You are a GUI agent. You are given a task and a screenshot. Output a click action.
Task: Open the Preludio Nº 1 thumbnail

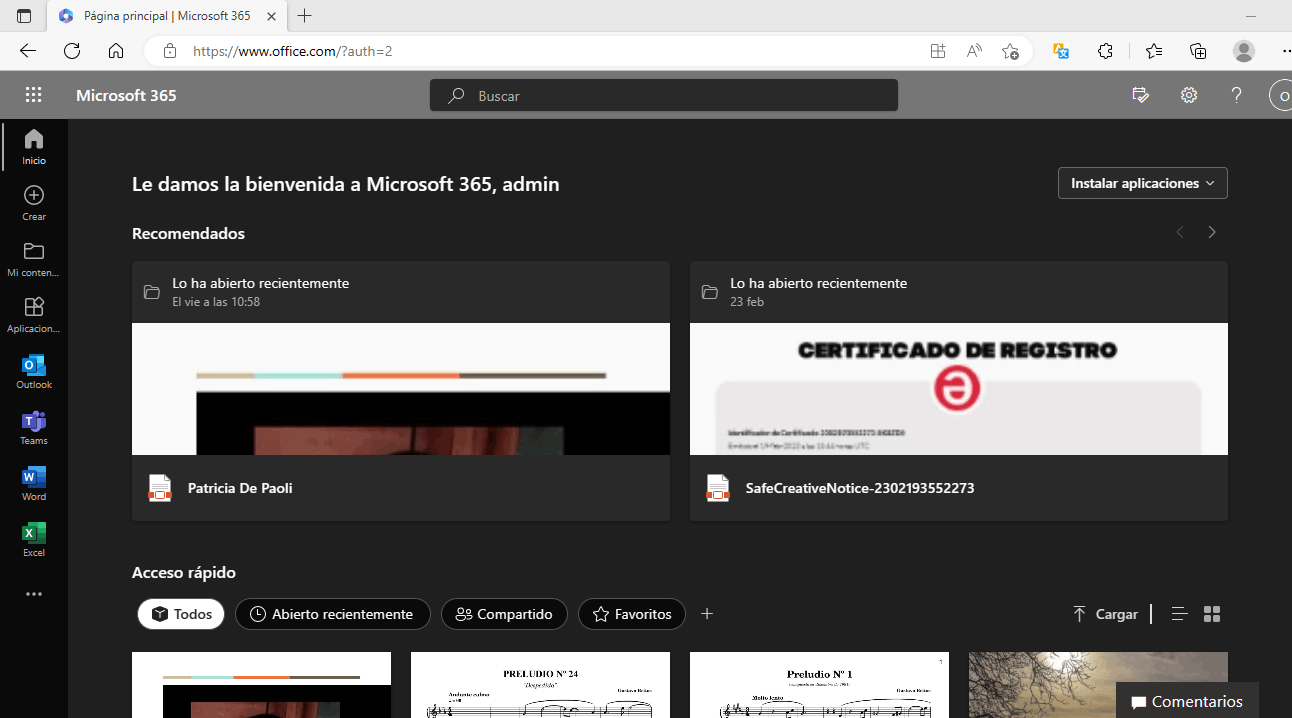819,685
